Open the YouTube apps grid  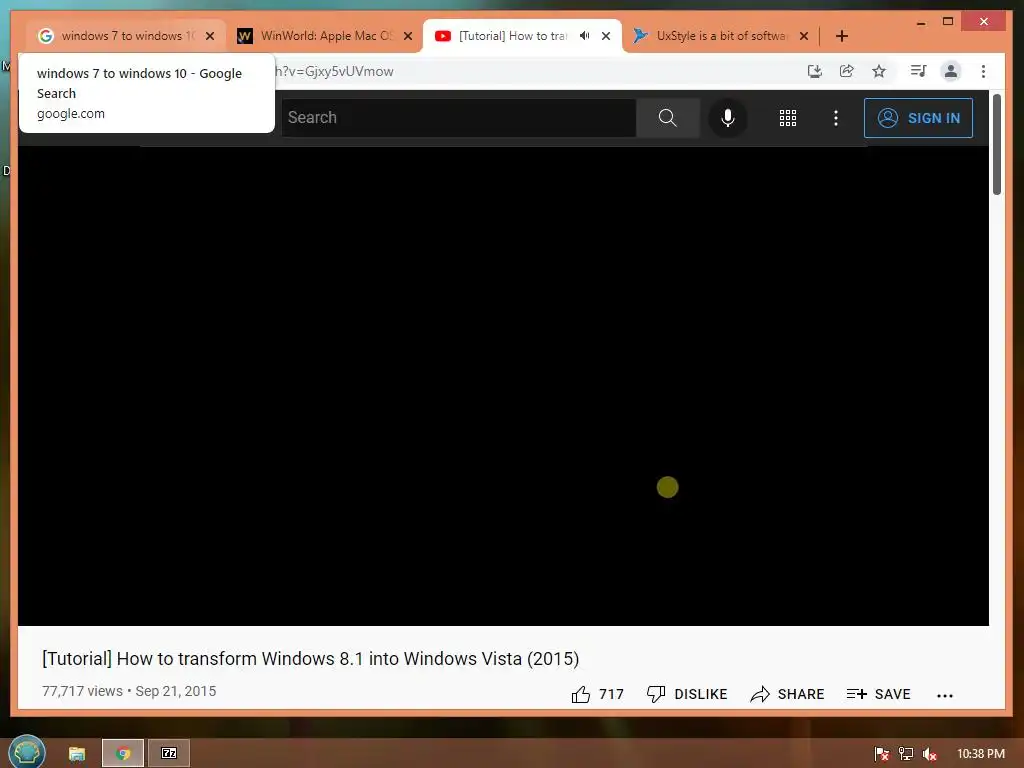pyautogui.click(x=788, y=118)
